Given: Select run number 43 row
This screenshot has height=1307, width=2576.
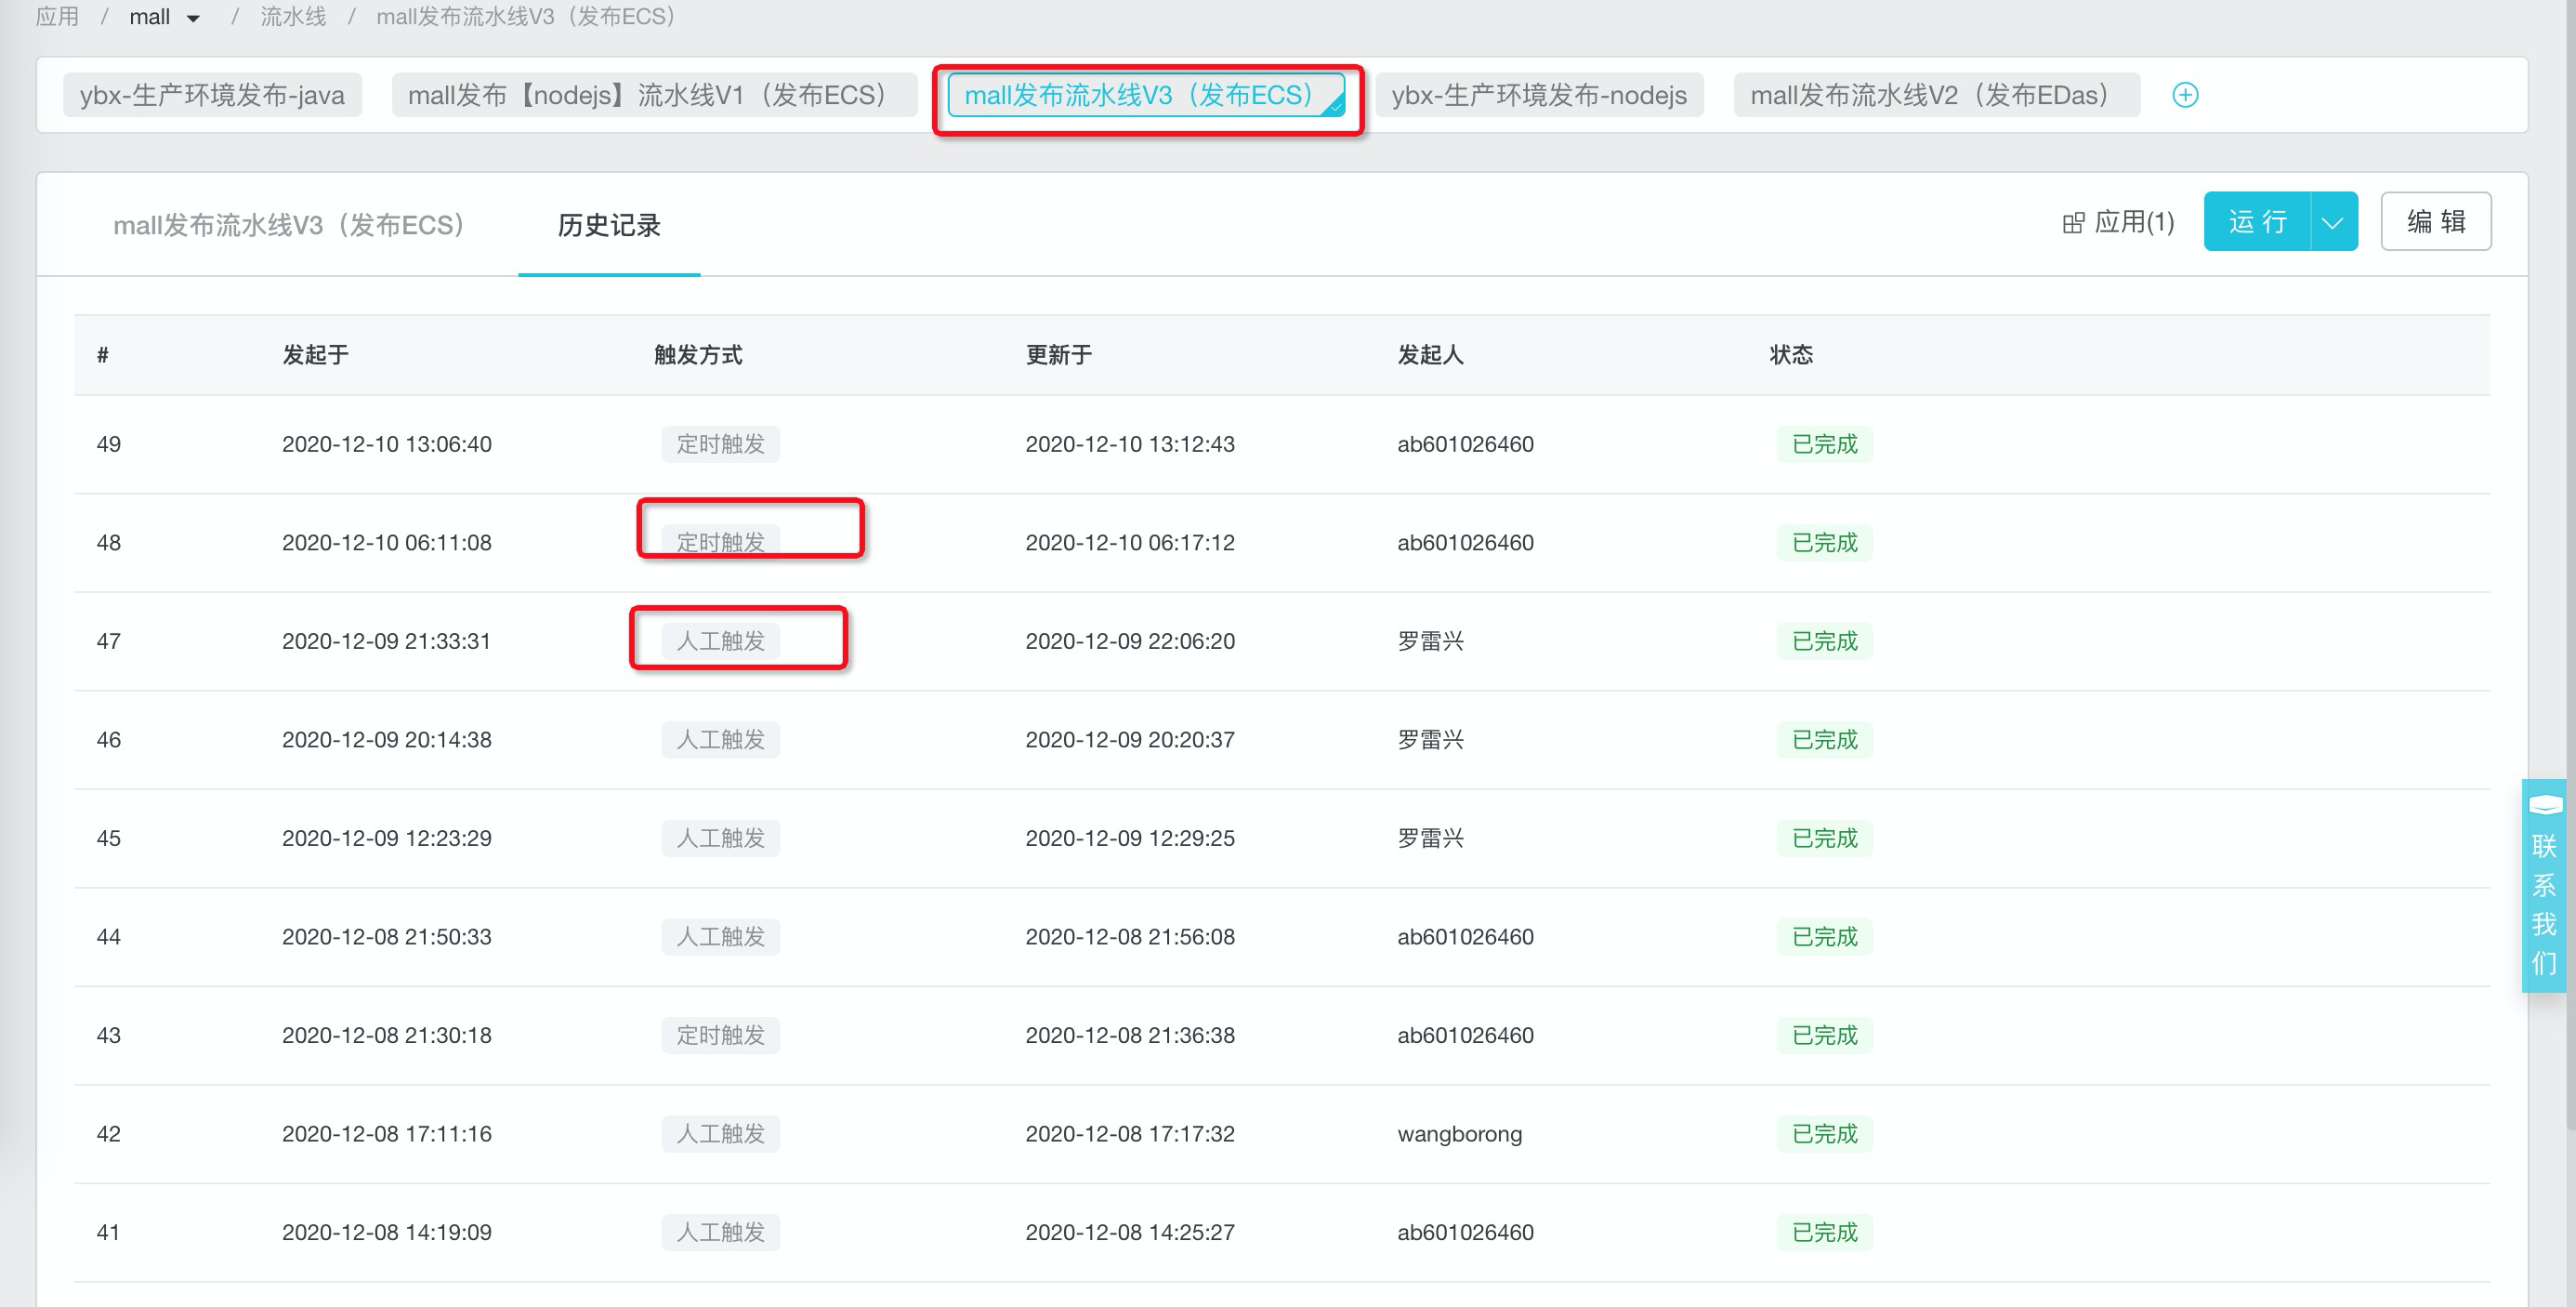Looking at the screenshot, I should (x=1282, y=1035).
